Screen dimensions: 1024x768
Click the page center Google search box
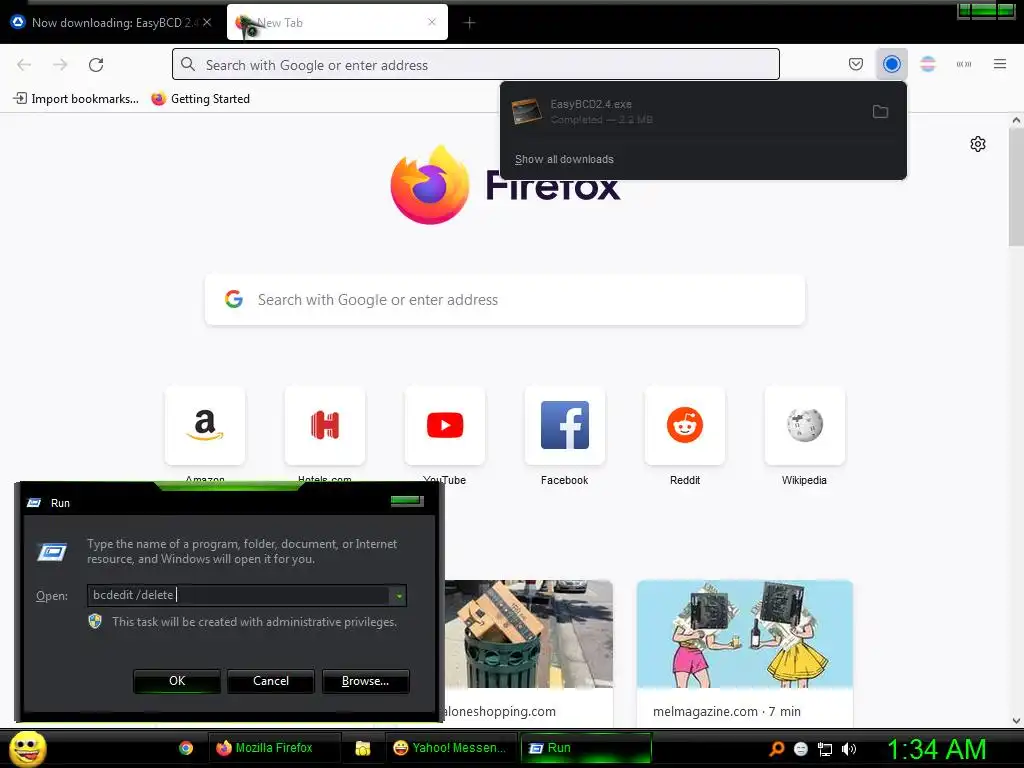[505, 300]
